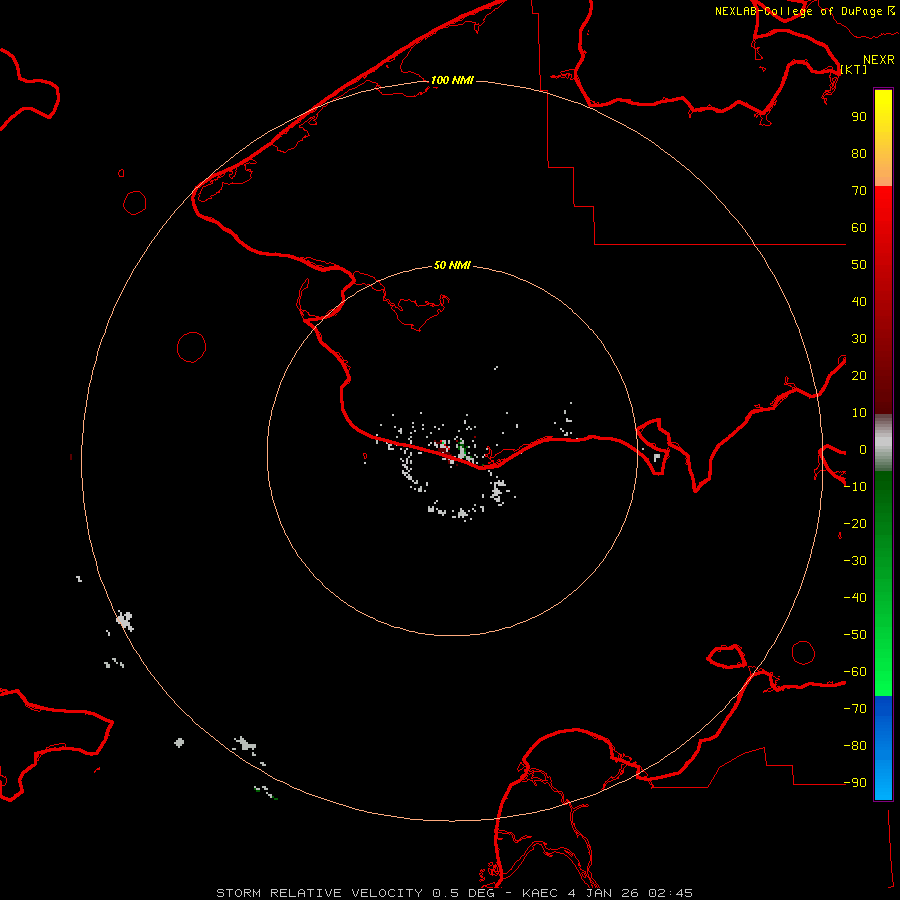
Task: Click the -50 velocity scale label
Action: pos(855,635)
